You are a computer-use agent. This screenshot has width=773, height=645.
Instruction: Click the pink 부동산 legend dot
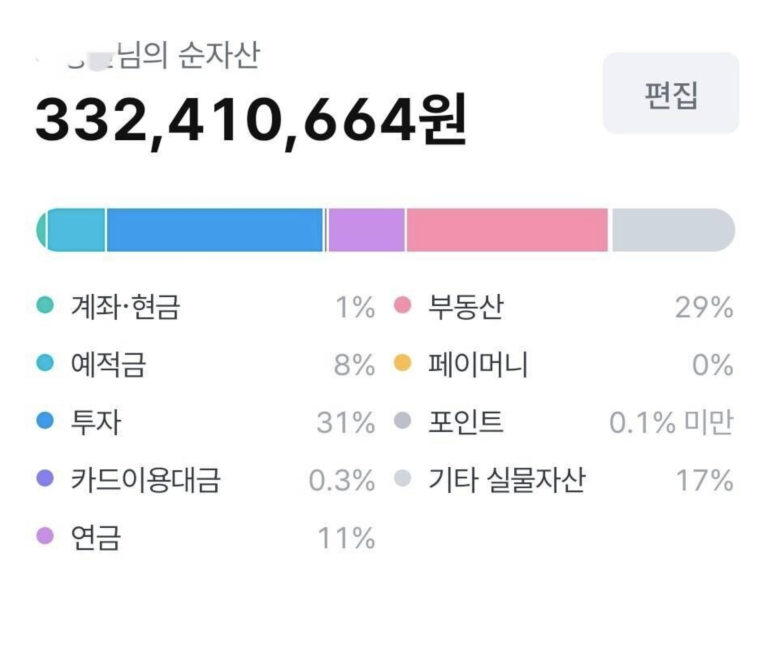(403, 307)
